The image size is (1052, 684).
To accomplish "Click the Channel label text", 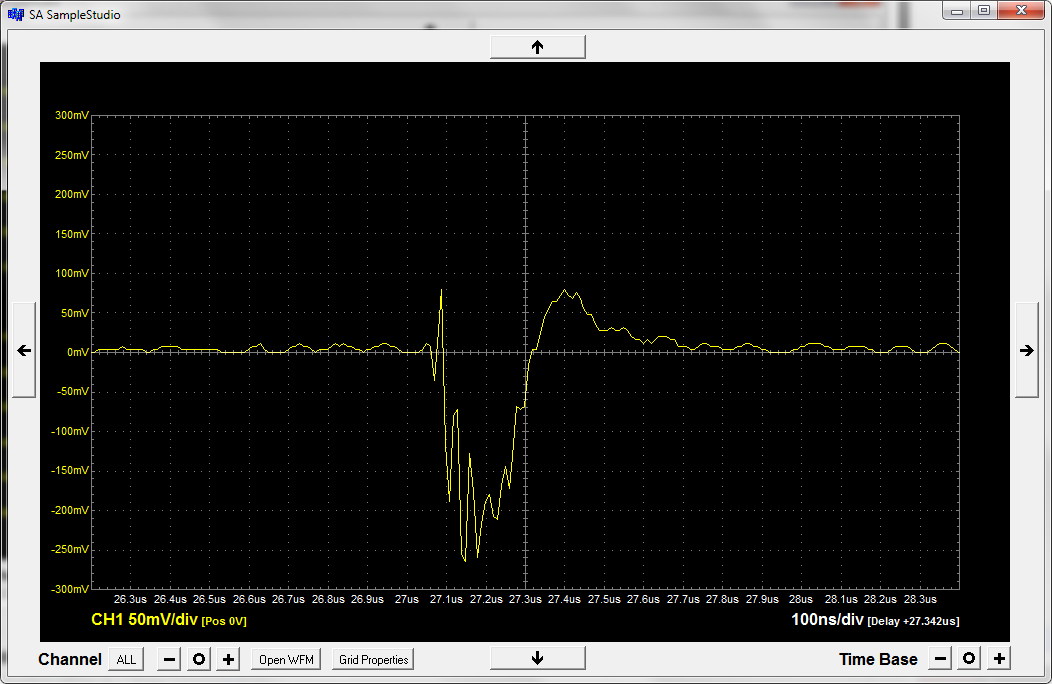I will (x=70, y=659).
